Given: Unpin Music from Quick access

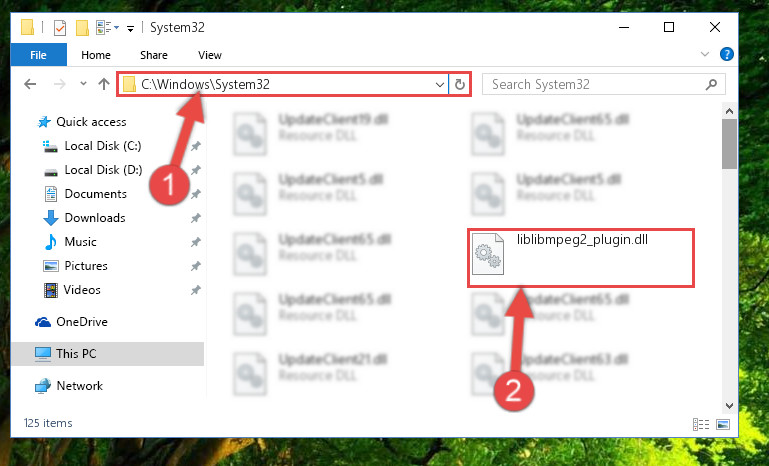Looking at the screenshot, I should (x=196, y=242).
